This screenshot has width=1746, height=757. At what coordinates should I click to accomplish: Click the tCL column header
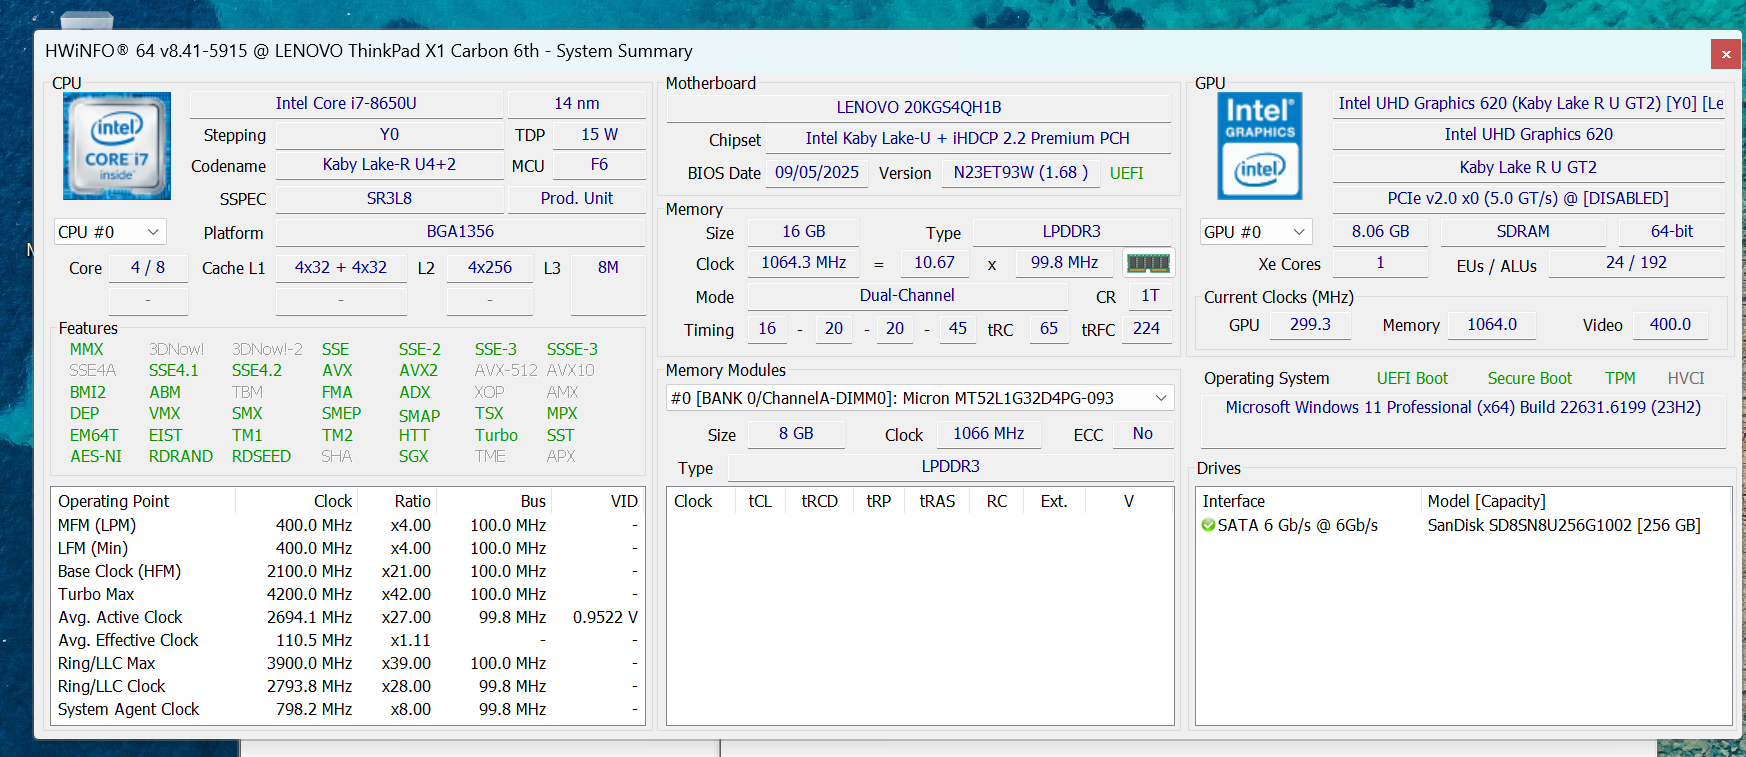[760, 501]
